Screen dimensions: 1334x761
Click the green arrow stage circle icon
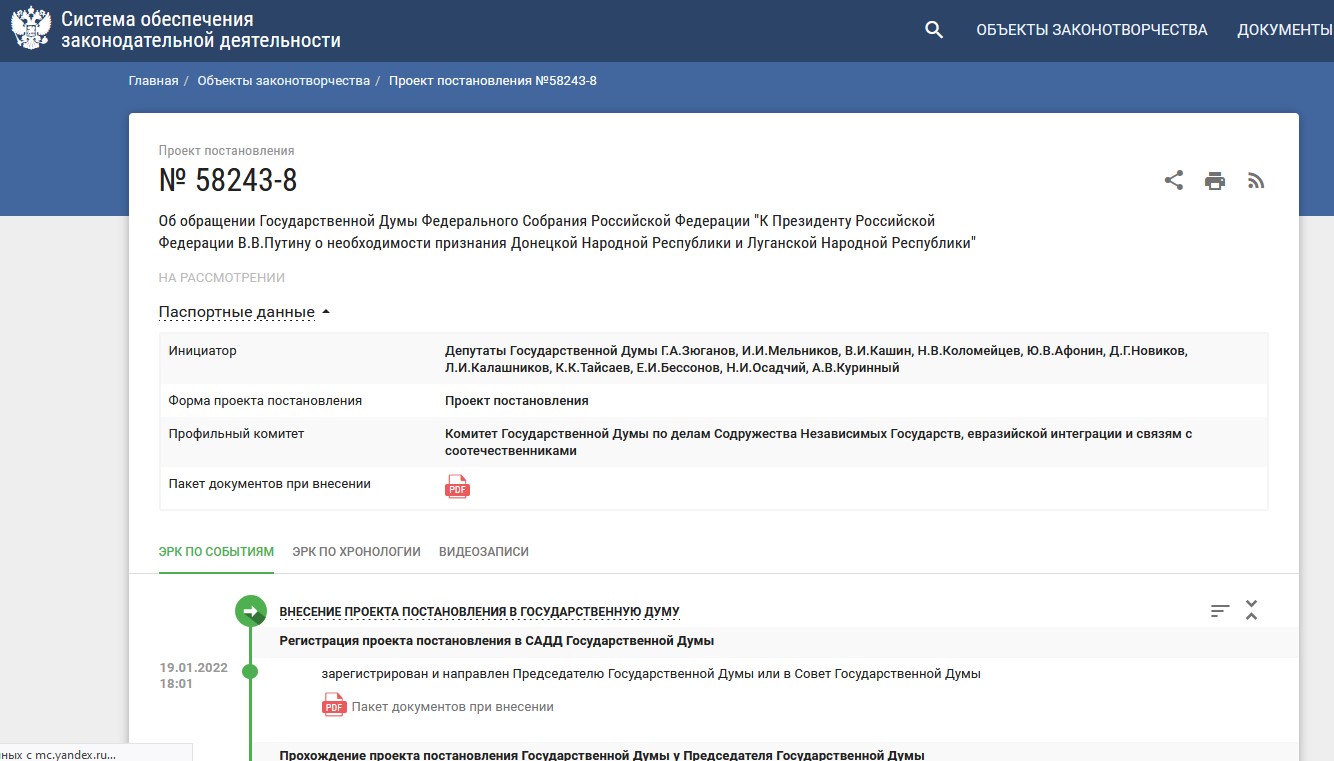coord(251,611)
